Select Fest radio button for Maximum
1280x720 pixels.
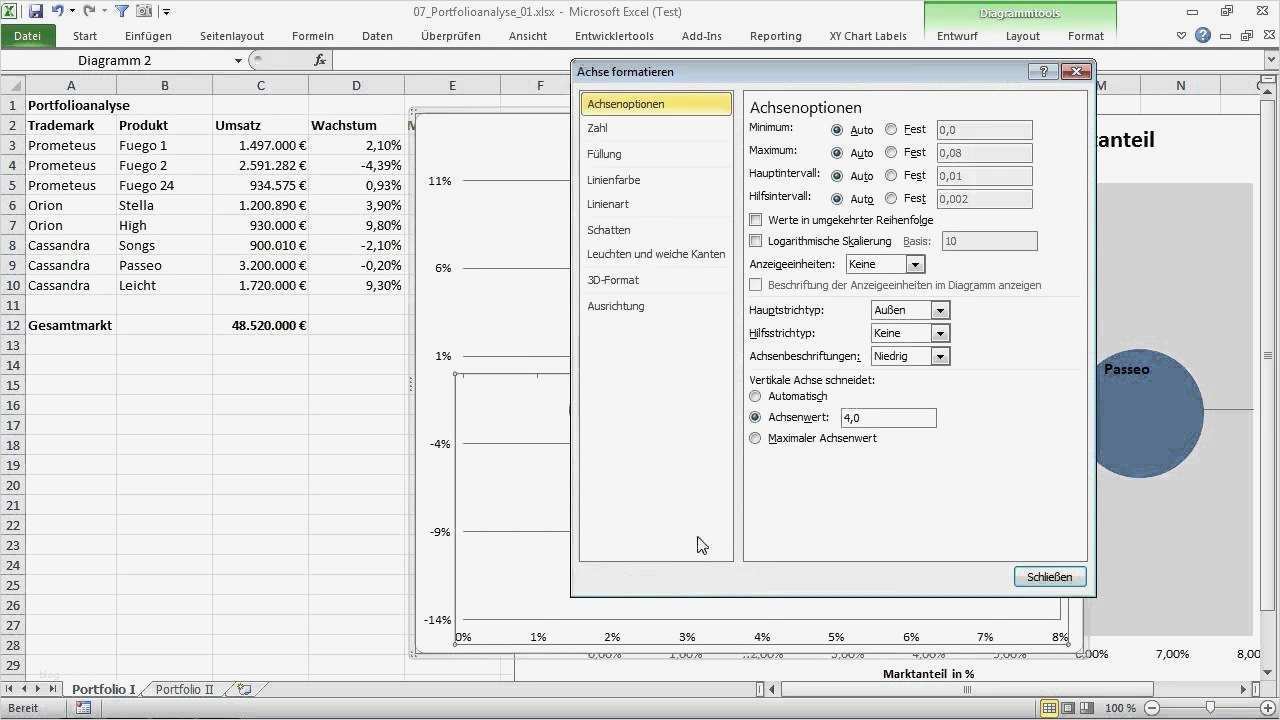point(891,153)
